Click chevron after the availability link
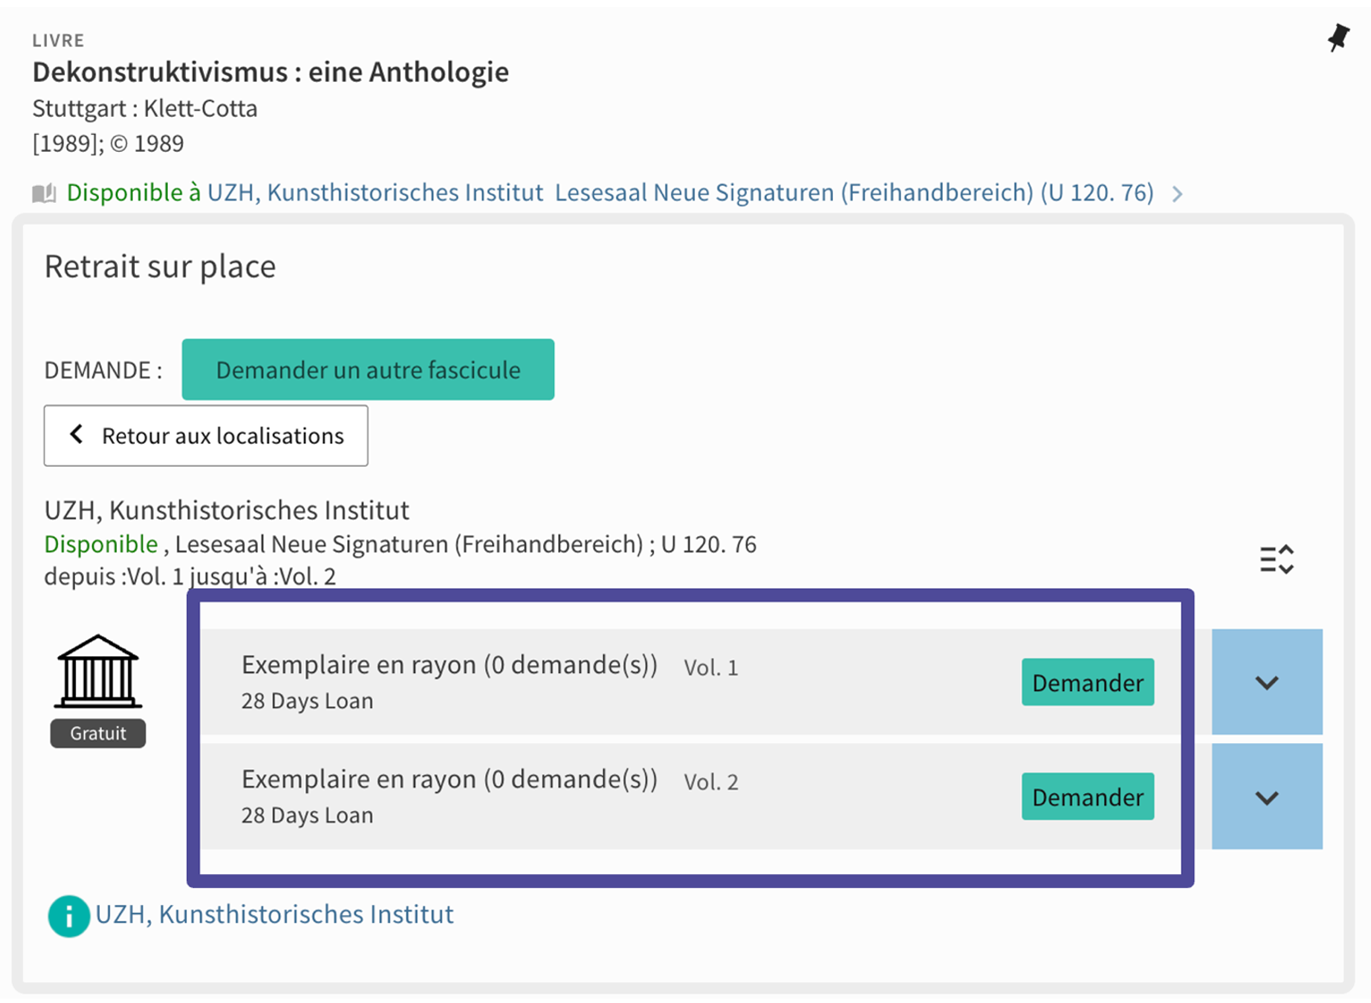Viewport: 1371px width, 1003px height. coord(1177,194)
